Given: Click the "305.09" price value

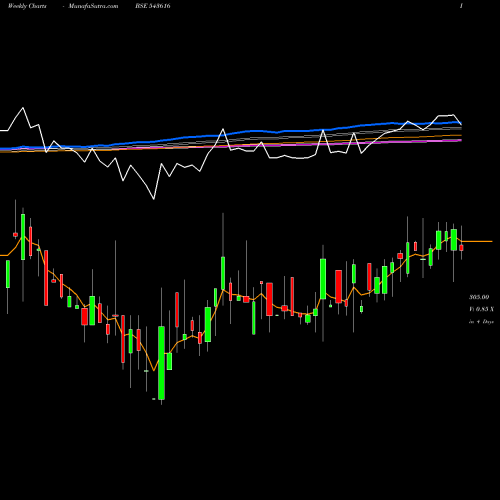Looking at the screenshot, I should pyautogui.click(x=479, y=297).
